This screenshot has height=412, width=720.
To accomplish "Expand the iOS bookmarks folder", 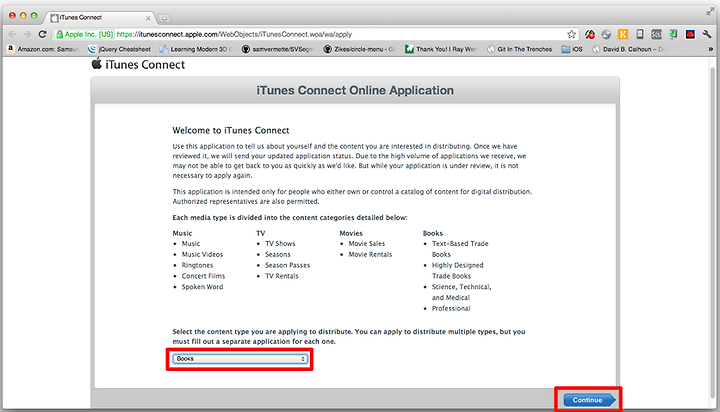I will (x=572, y=49).
